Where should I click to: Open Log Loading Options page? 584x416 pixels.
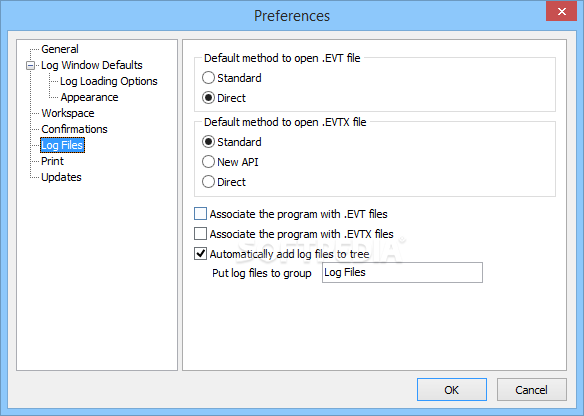tap(109, 81)
